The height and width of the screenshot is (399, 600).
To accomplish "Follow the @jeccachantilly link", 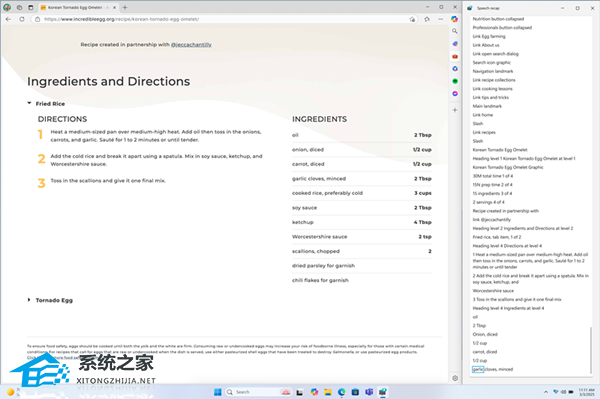I will coord(191,45).
